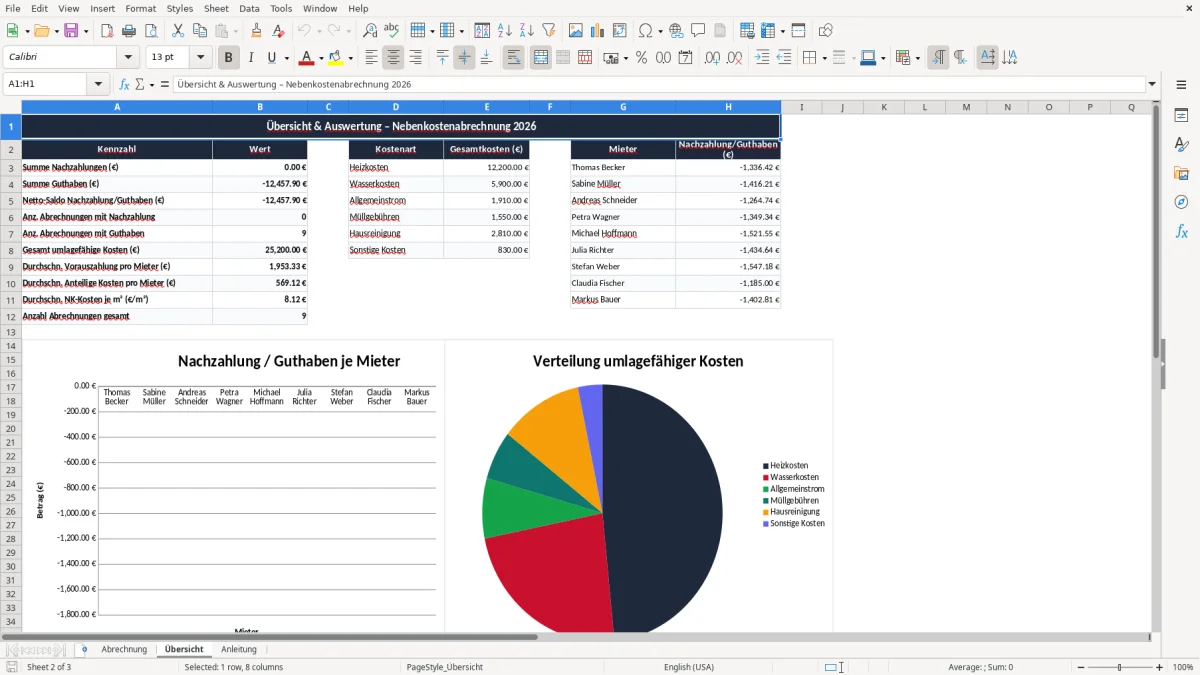Apply the yellow background highlight color

click(x=336, y=58)
